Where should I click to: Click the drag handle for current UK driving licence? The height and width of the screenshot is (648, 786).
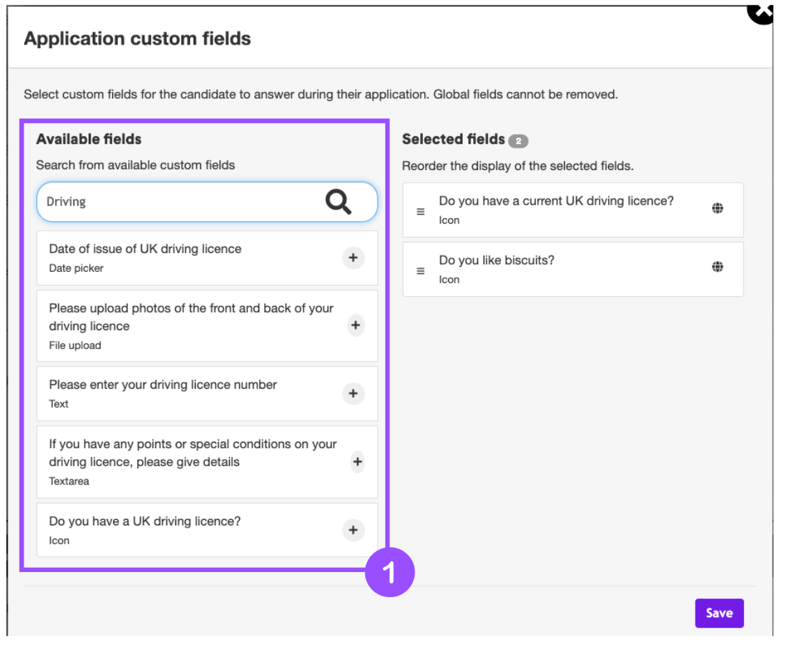(420, 211)
